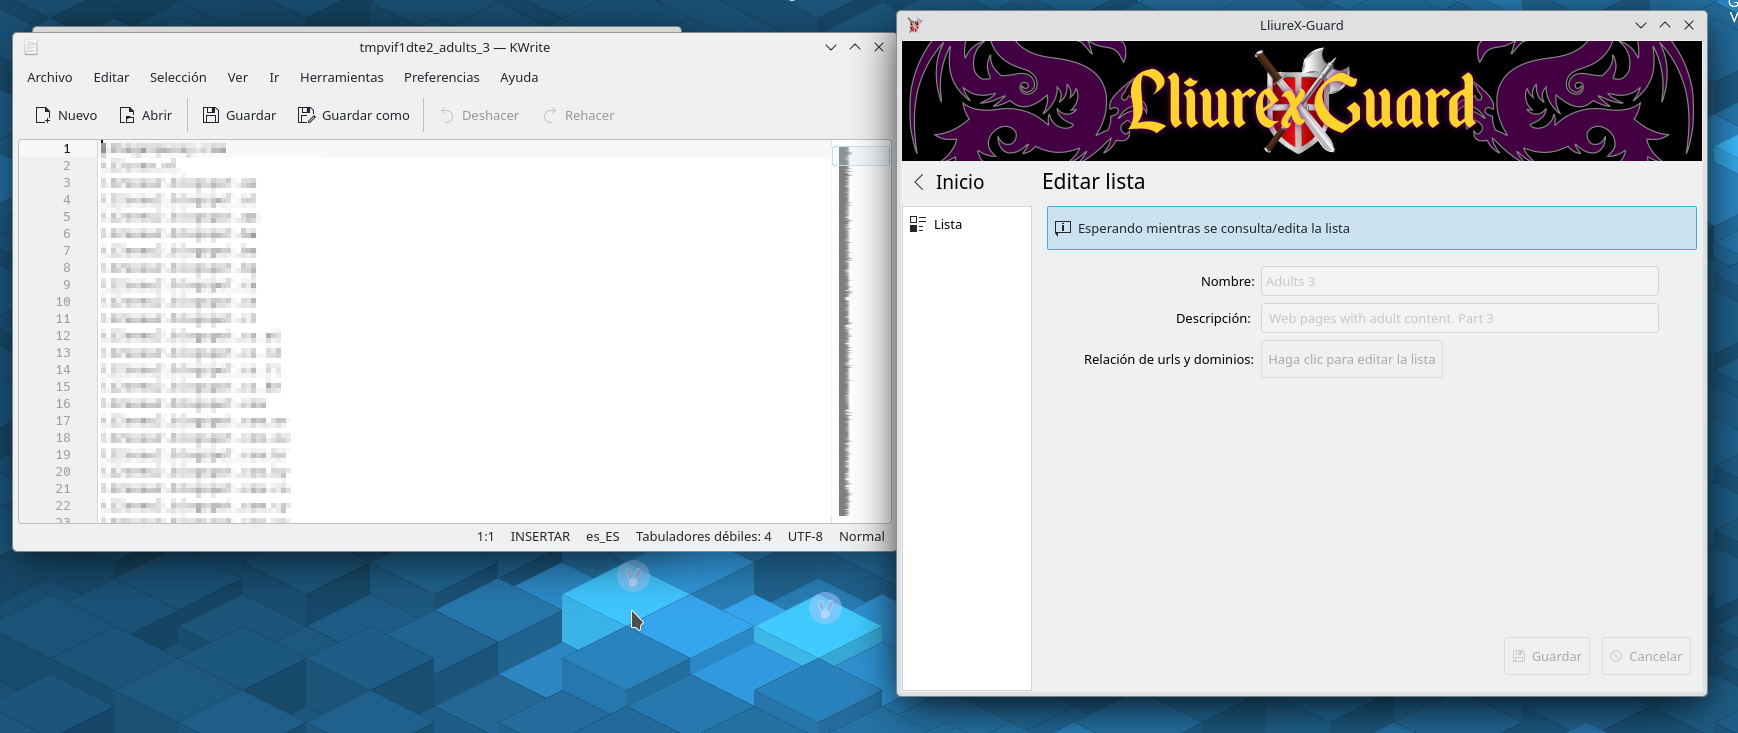This screenshot has width=1738, height=733.
Task: Open a file with Abrir icon
Action: click(x=127, y=116)
